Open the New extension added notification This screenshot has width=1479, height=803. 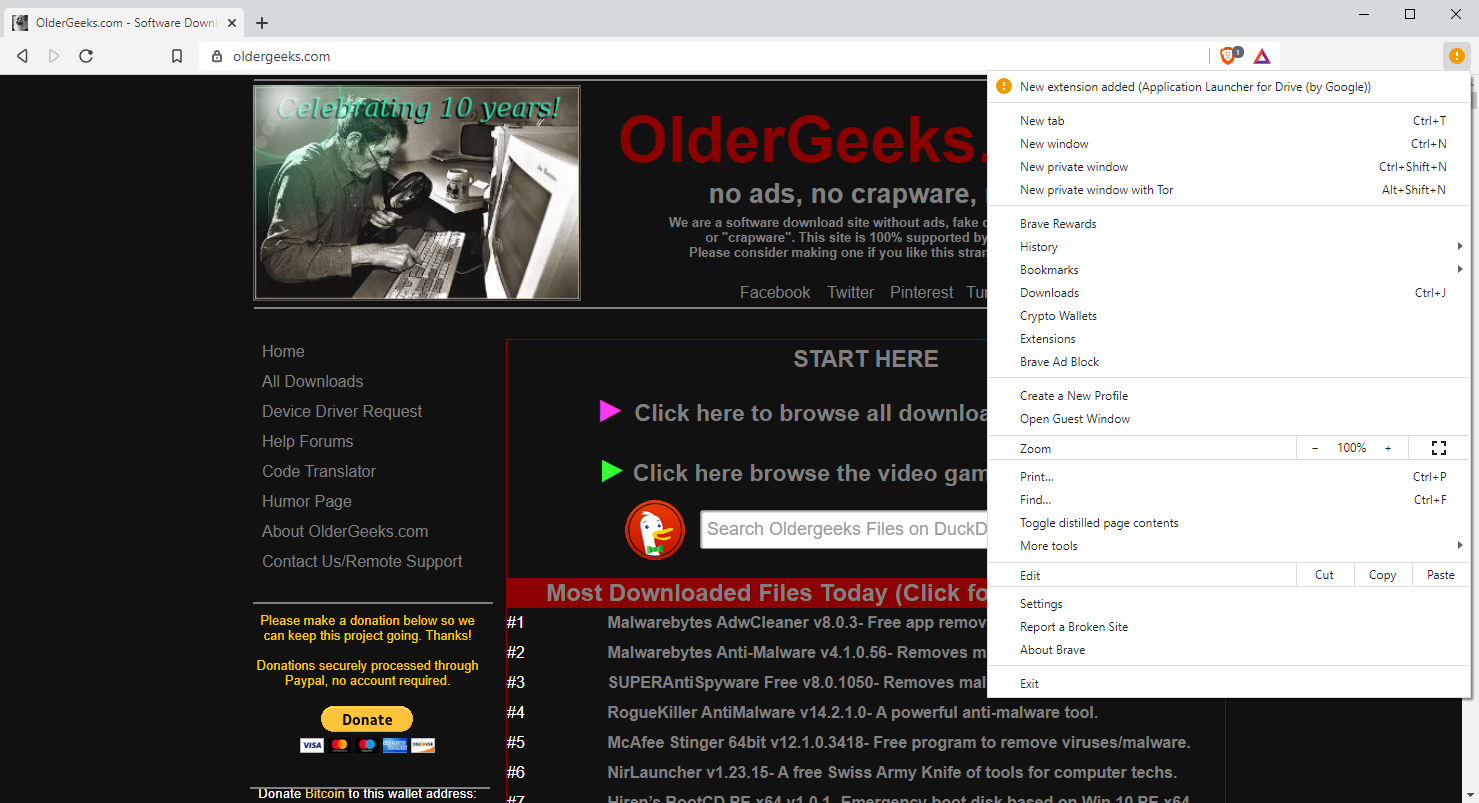[x=1229, y=87]
